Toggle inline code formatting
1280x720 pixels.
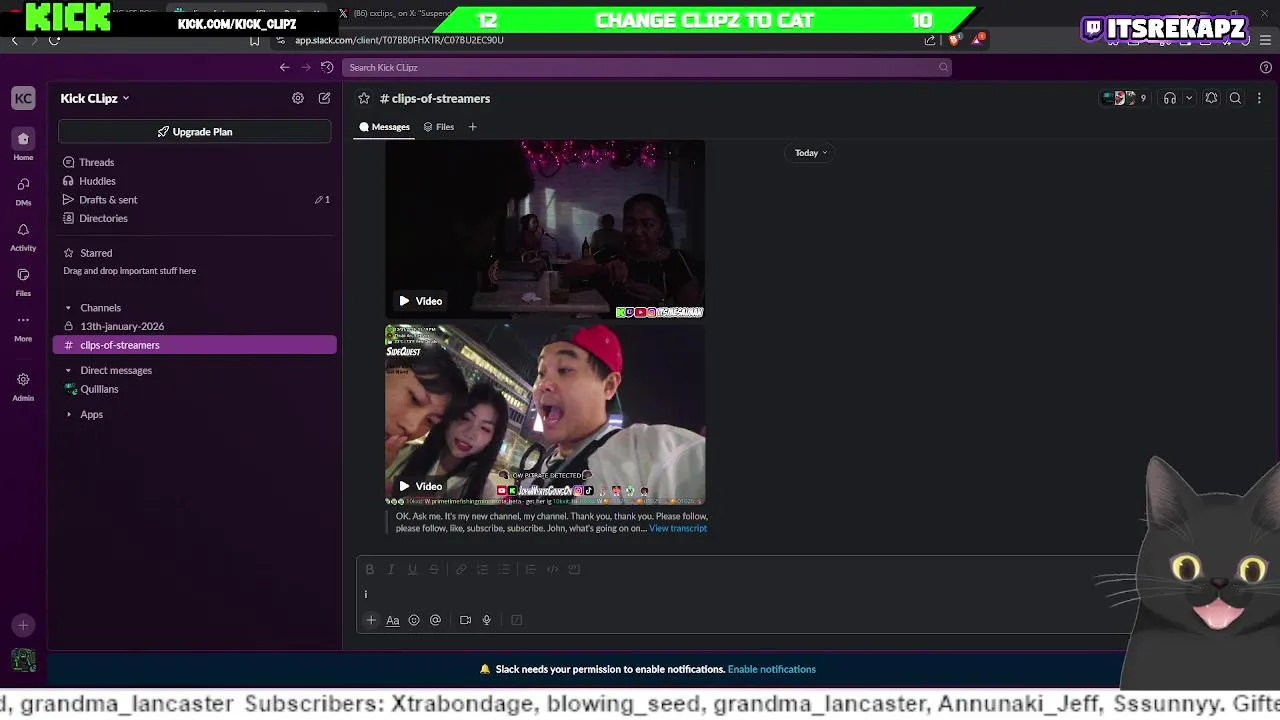[x=552, y=569]
